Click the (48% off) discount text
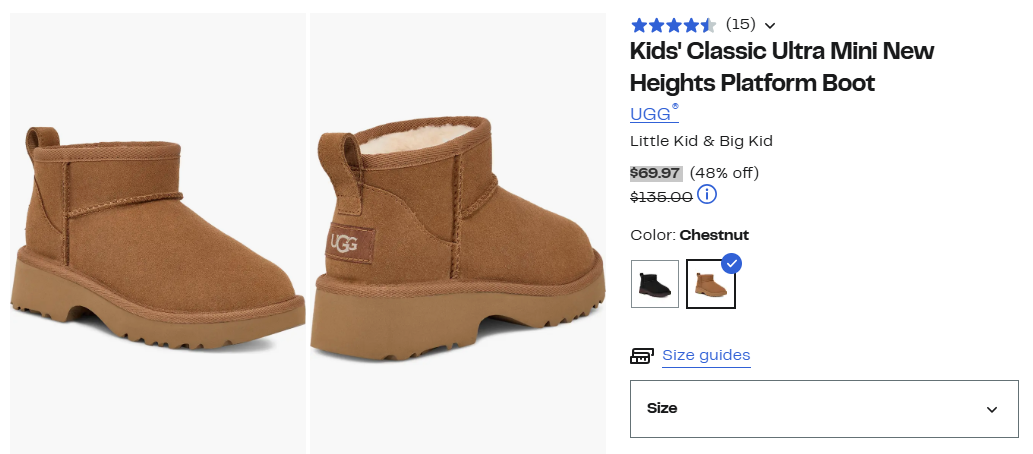1033x454 pixels. (724, 173)
